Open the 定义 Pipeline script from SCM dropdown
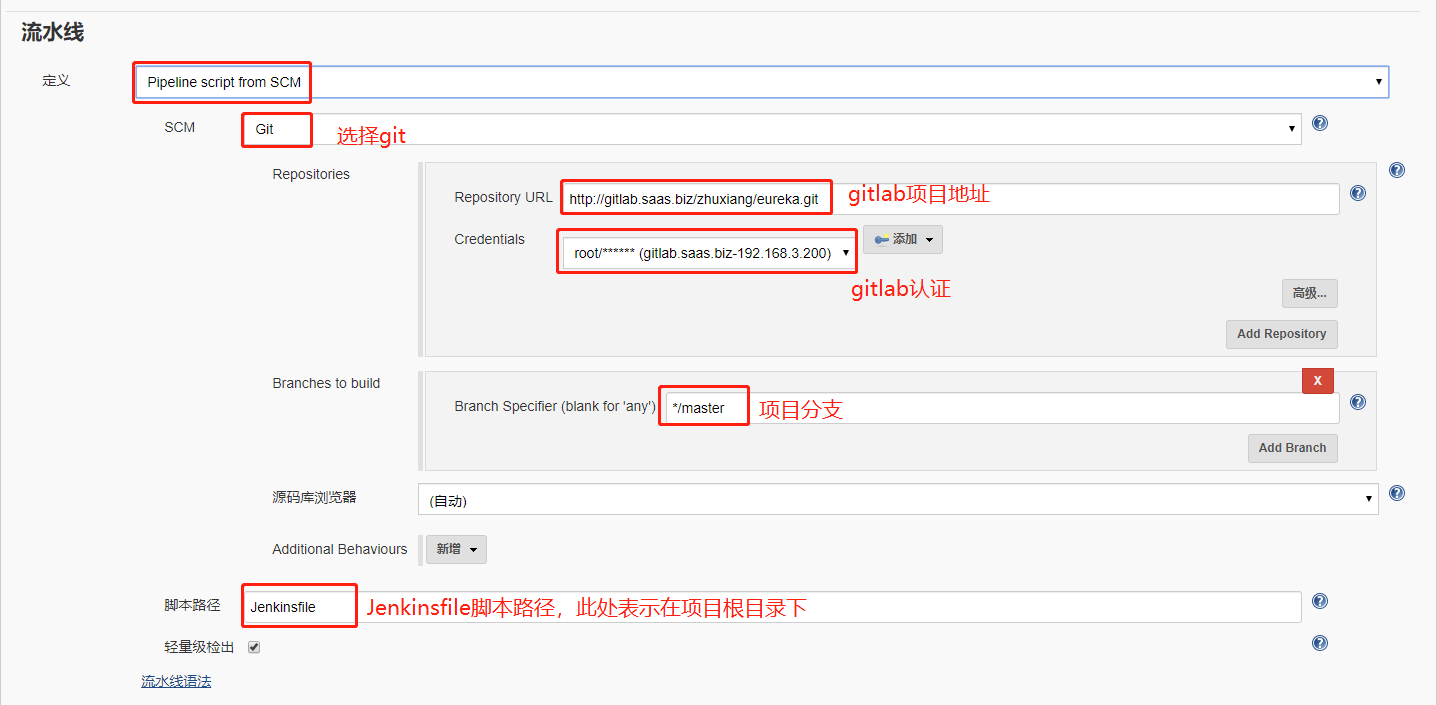 pyautogui.click(x=760, y=82)
